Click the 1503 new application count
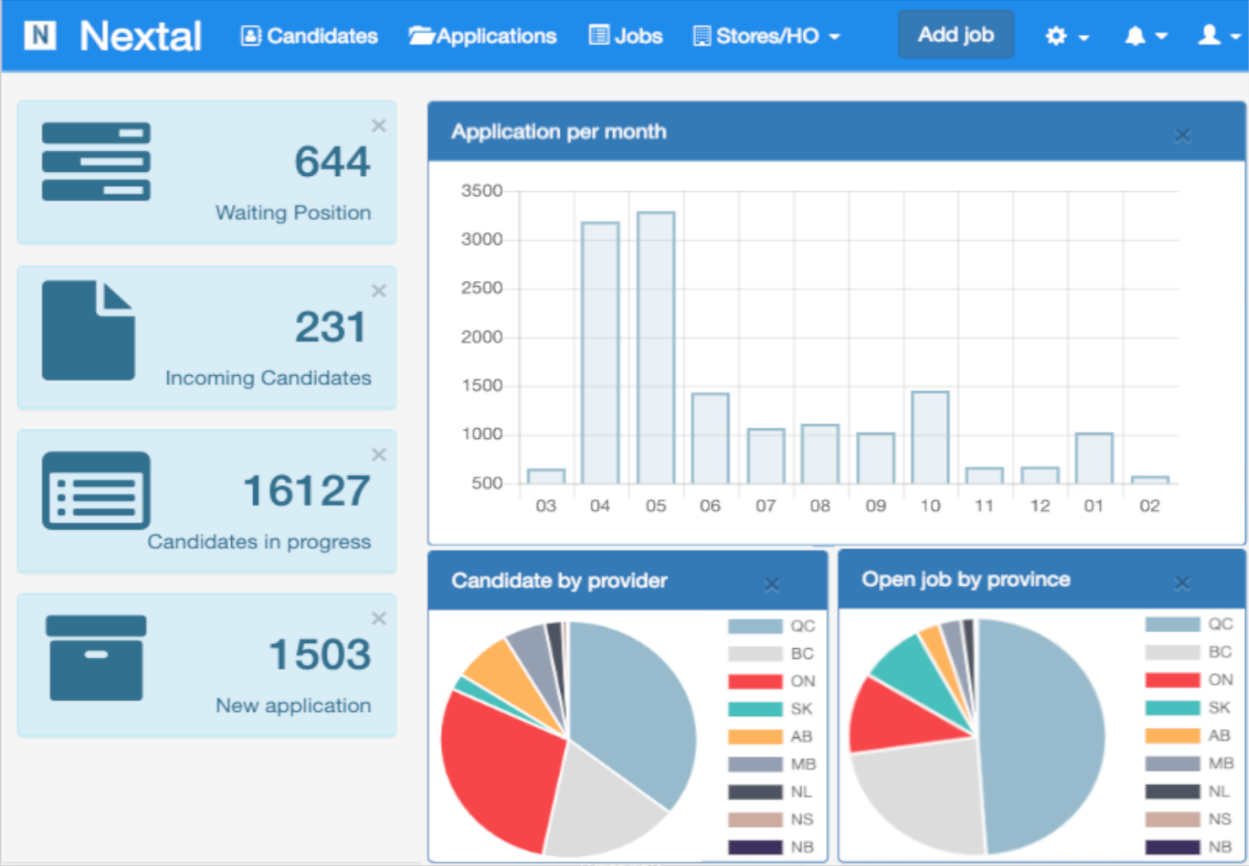 pyautogui.click(x=320, y=655)
